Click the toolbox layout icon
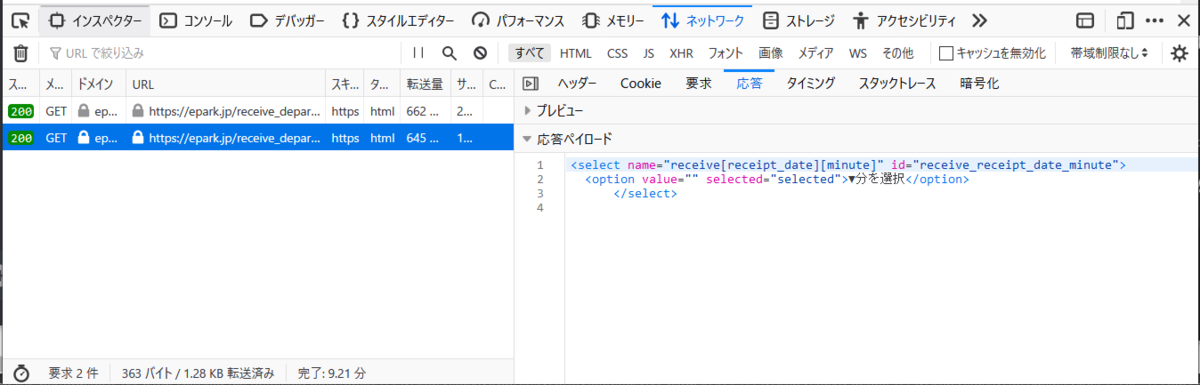Screen dimensions: 1200x385 pos(1085,20)
